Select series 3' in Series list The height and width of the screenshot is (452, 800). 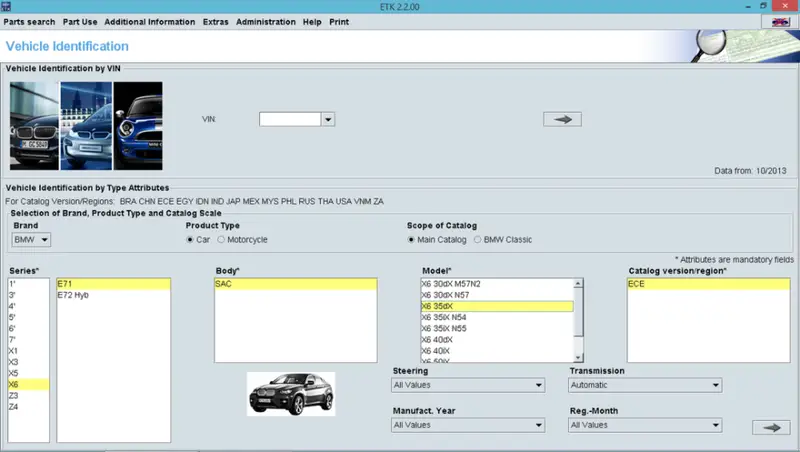pos(29,295)
